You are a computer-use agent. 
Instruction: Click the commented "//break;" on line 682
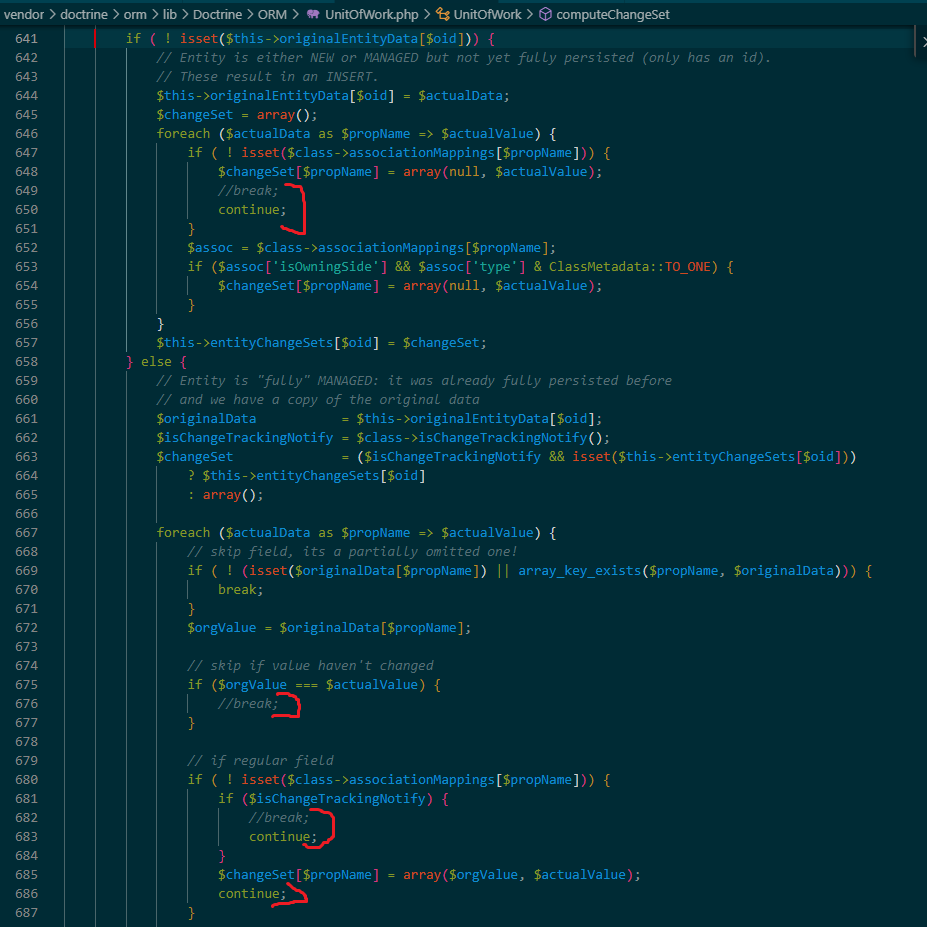[278, 817]
